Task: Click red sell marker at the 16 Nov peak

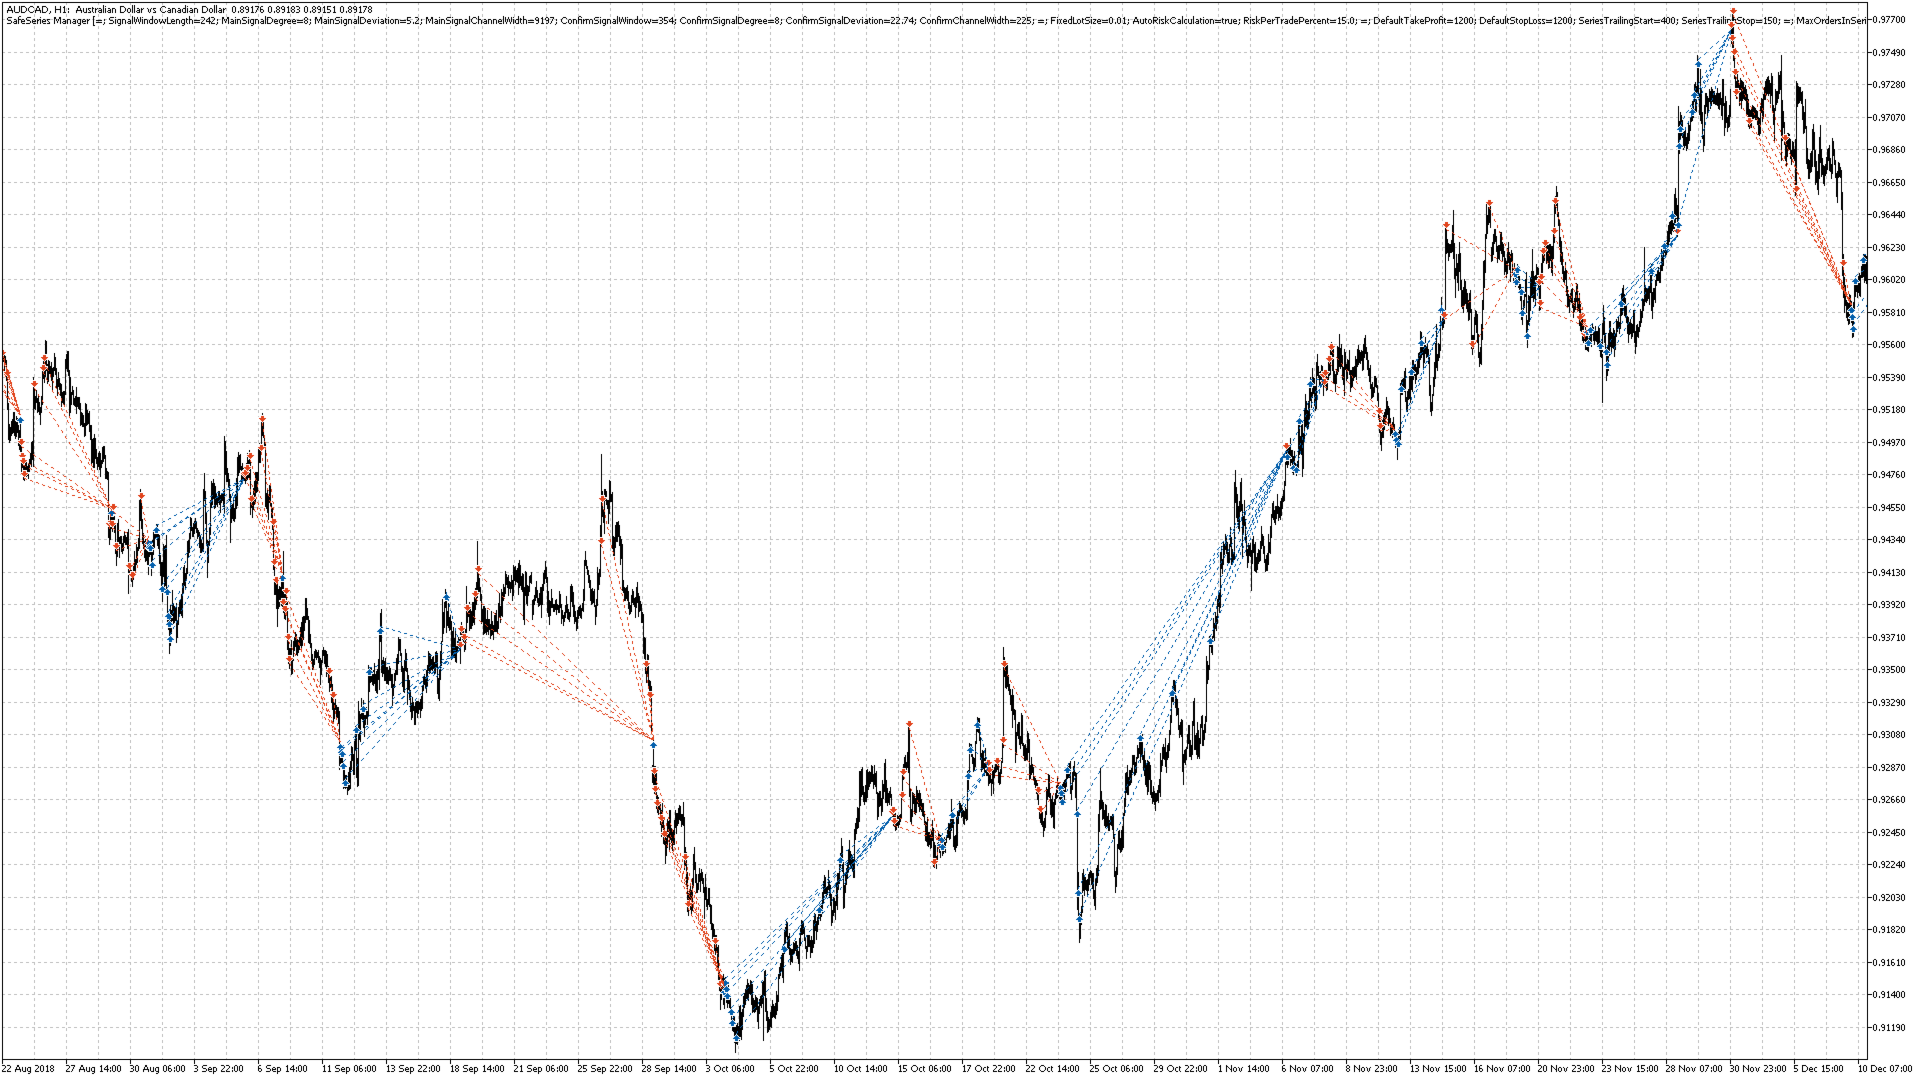Action: (1489, 203)
